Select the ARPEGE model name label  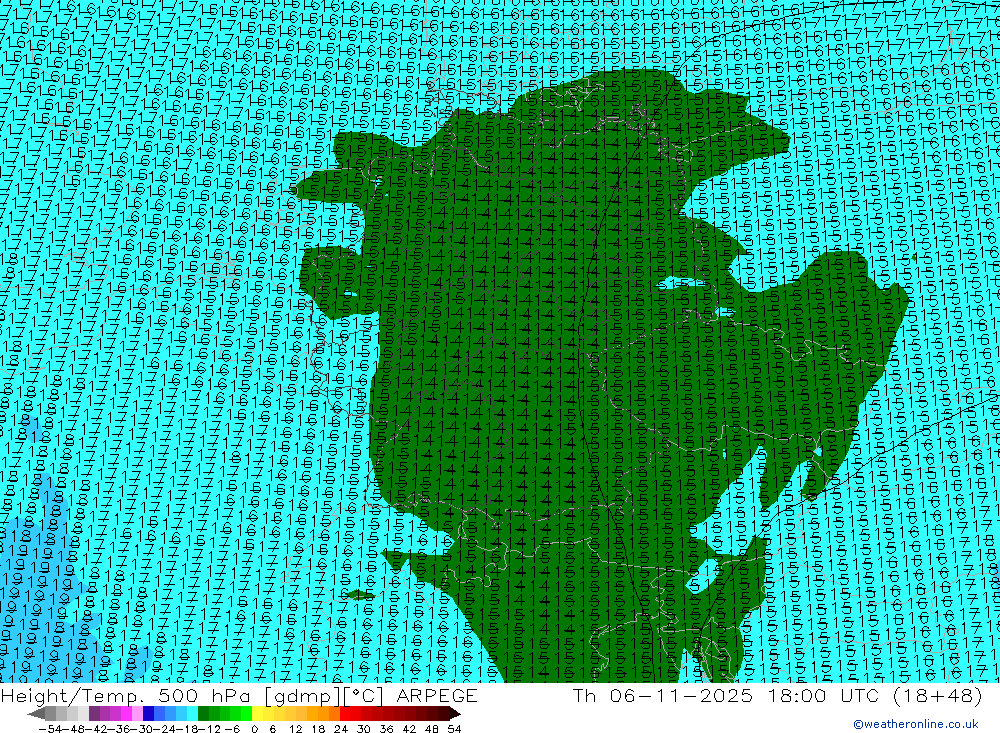click(437, 695)
